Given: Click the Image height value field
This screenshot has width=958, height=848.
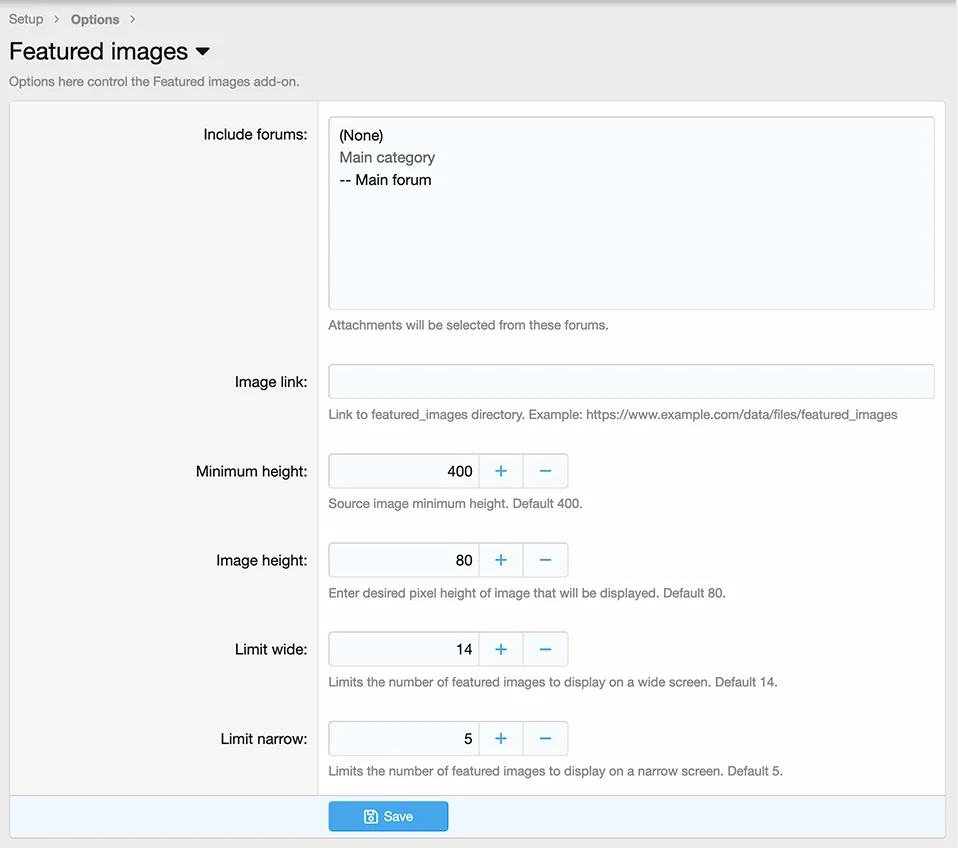Looking at the screenshot, I should (404, 560).
